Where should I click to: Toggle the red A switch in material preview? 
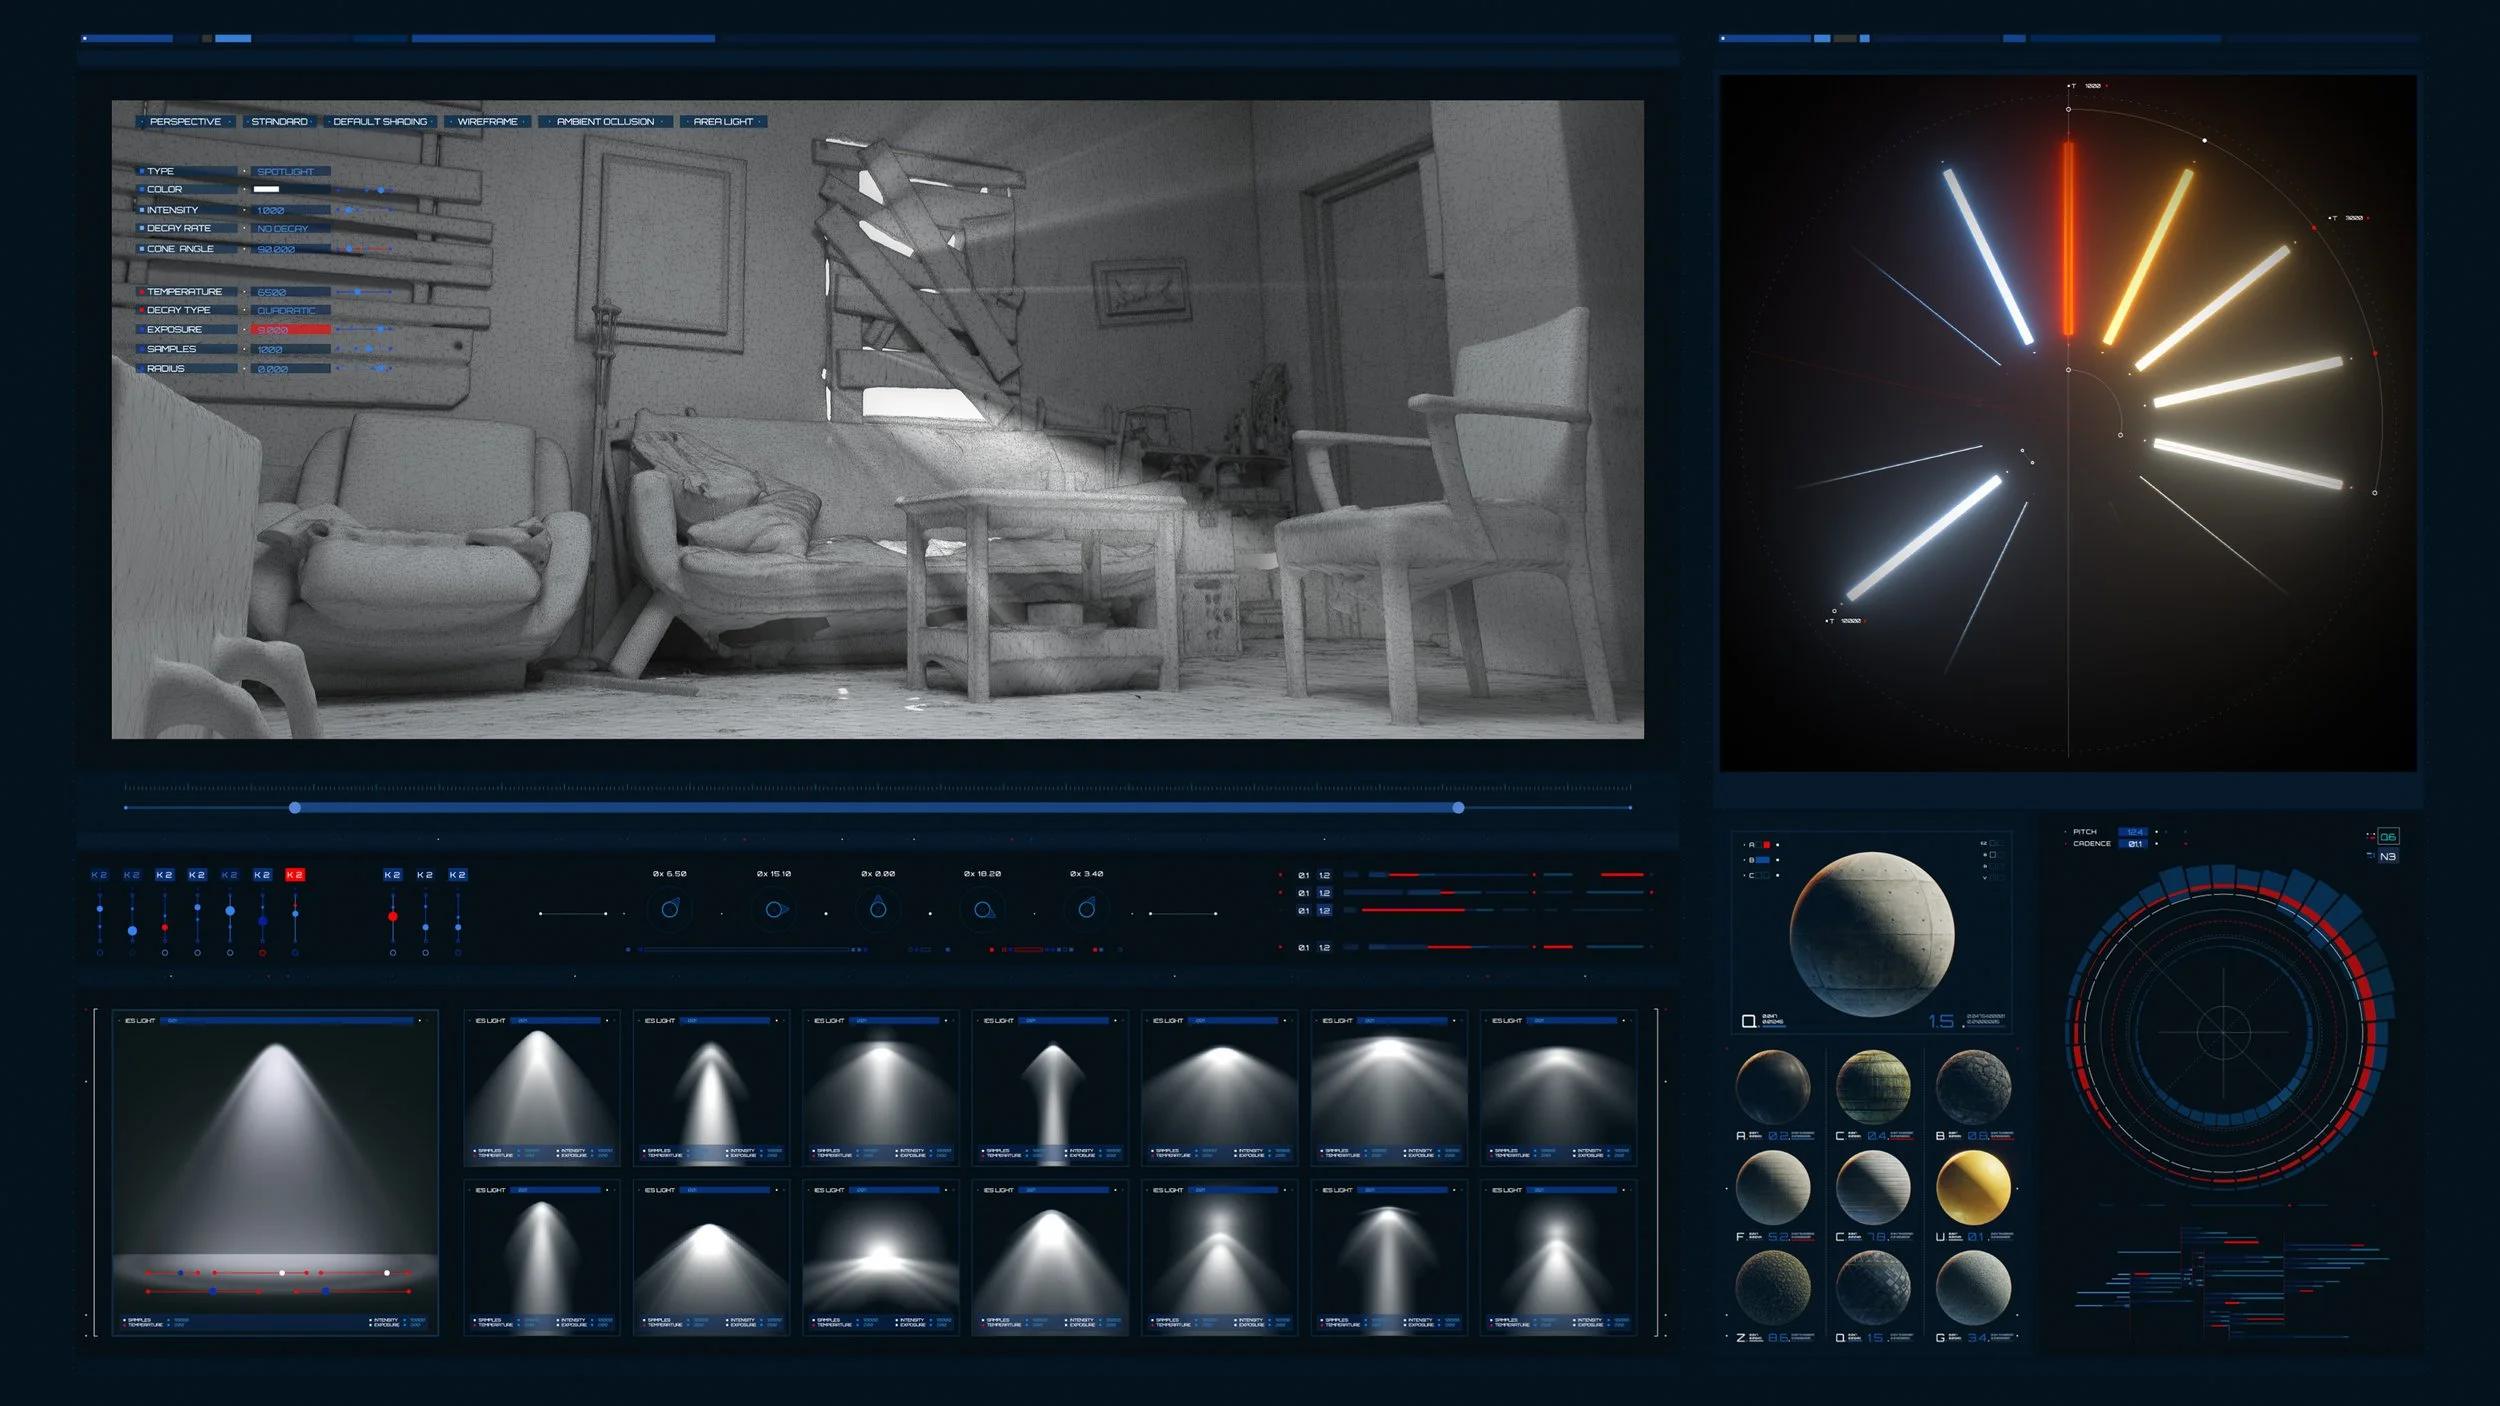[1765, 845]
